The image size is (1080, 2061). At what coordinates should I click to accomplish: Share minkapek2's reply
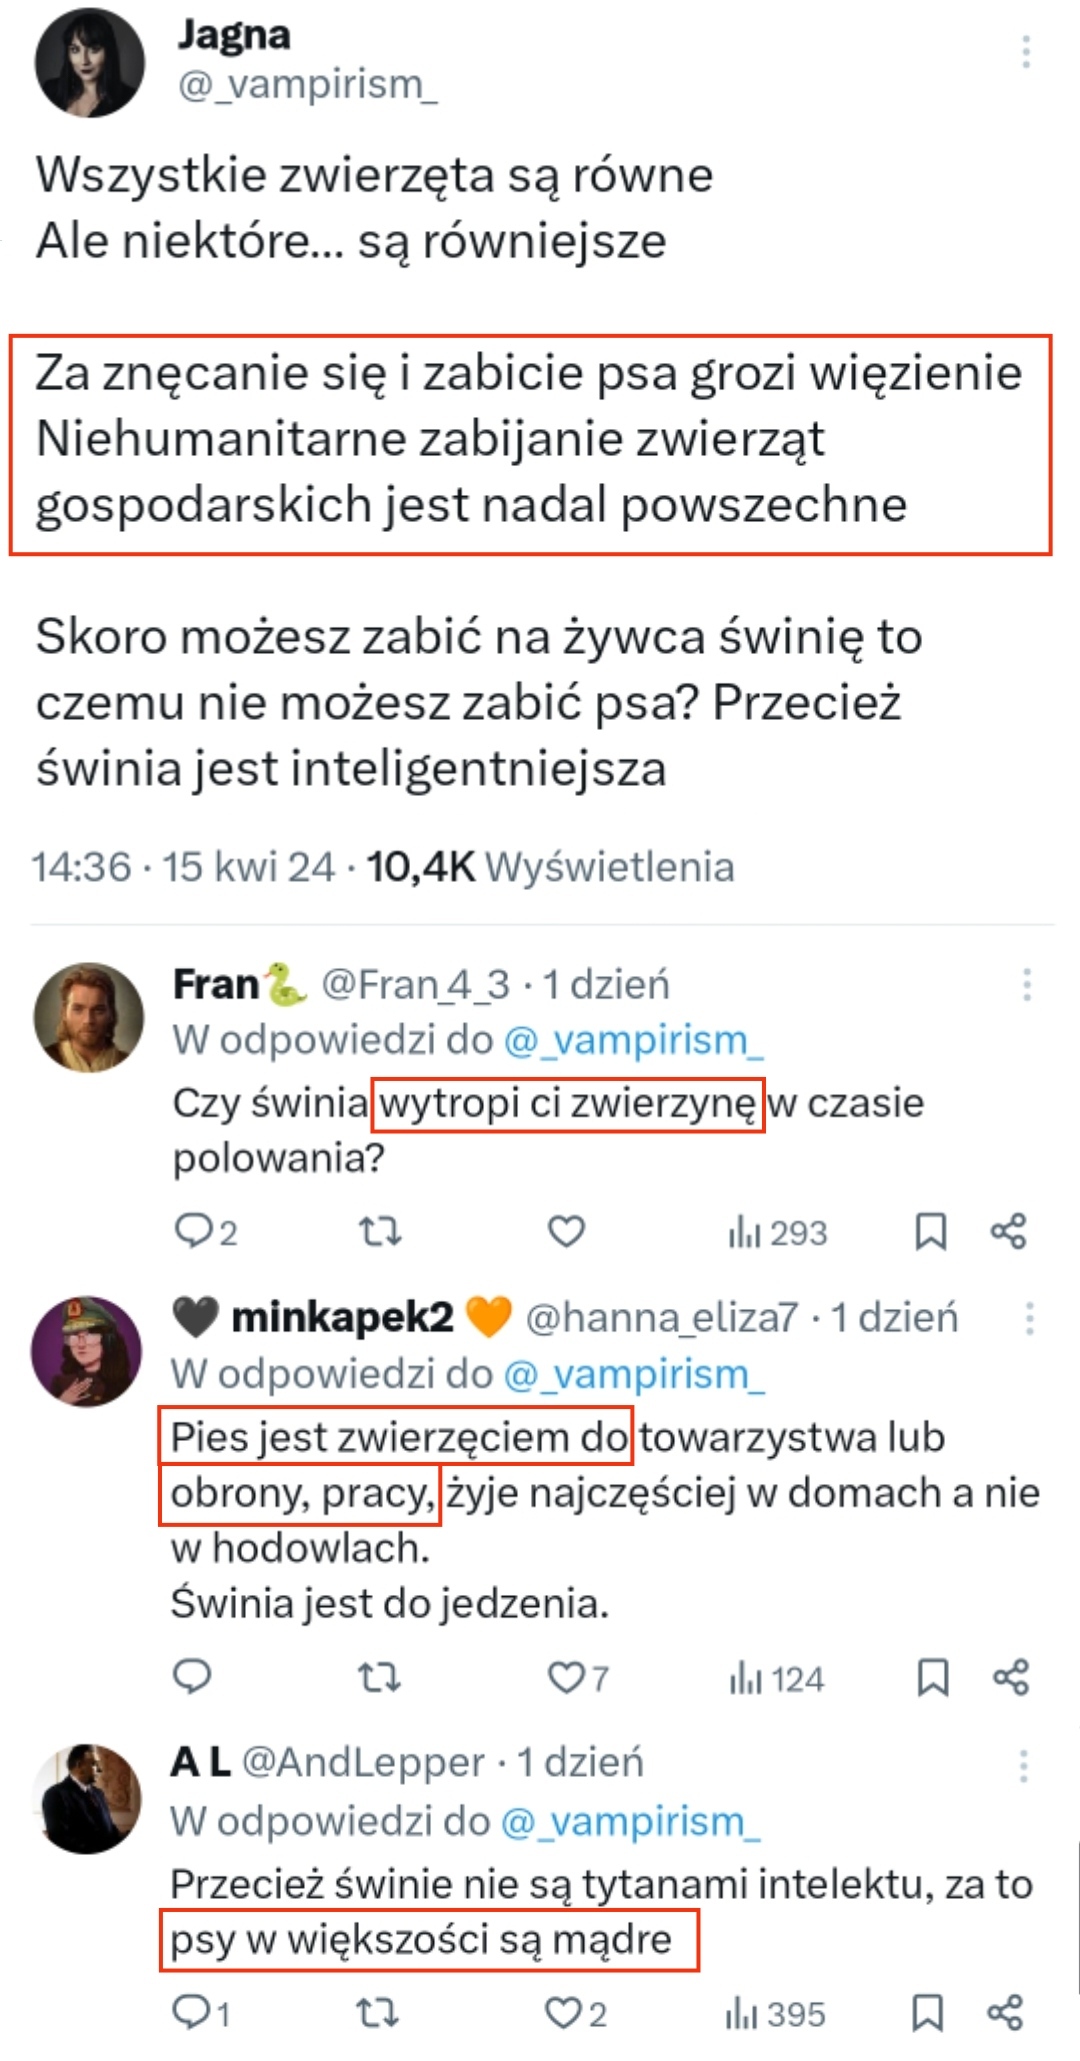(1010, 1677)
